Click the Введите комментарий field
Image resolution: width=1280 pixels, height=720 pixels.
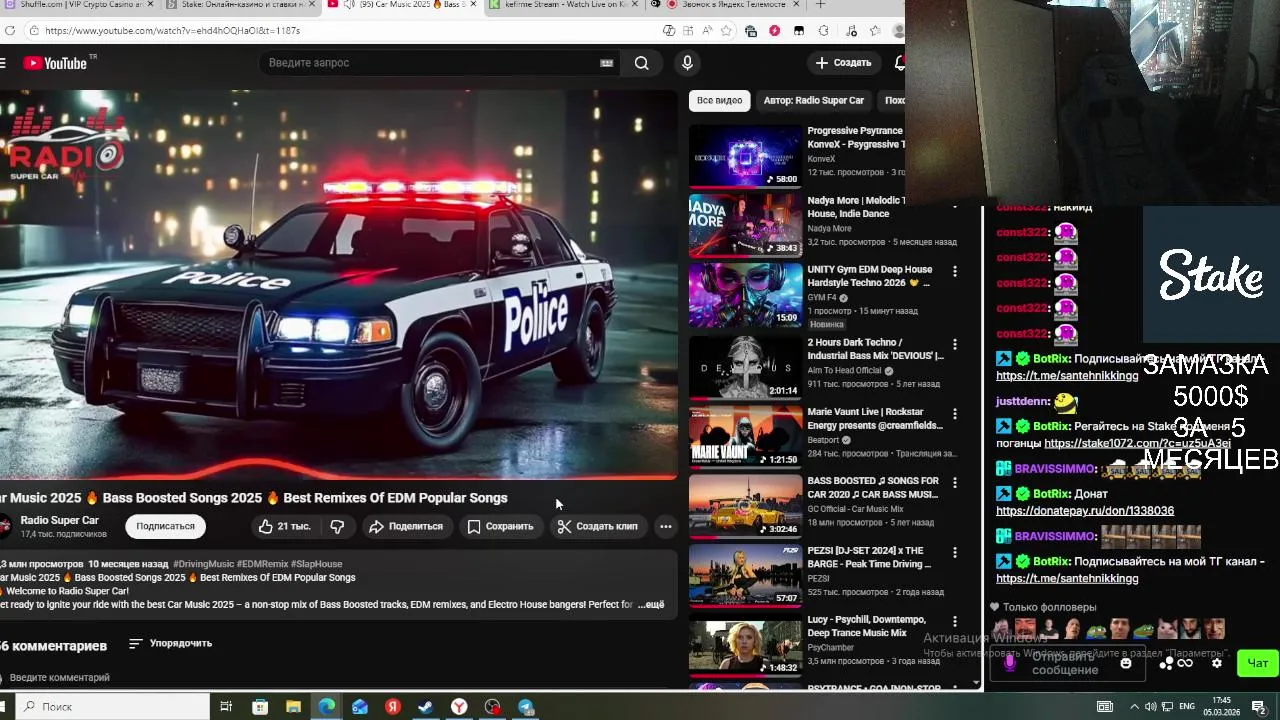60,678
